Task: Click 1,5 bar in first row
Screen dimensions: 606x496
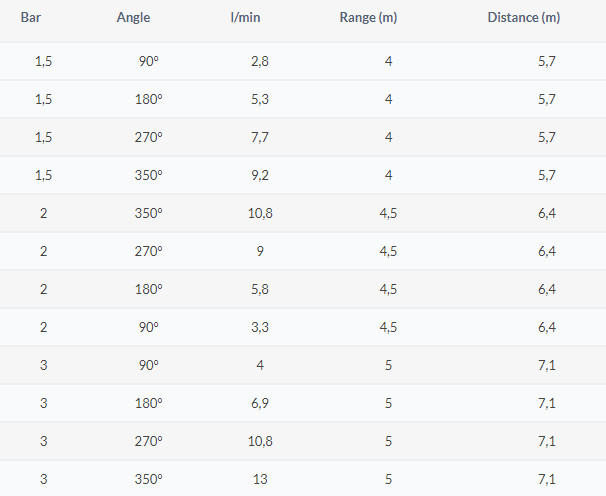Action: point(43,61)
